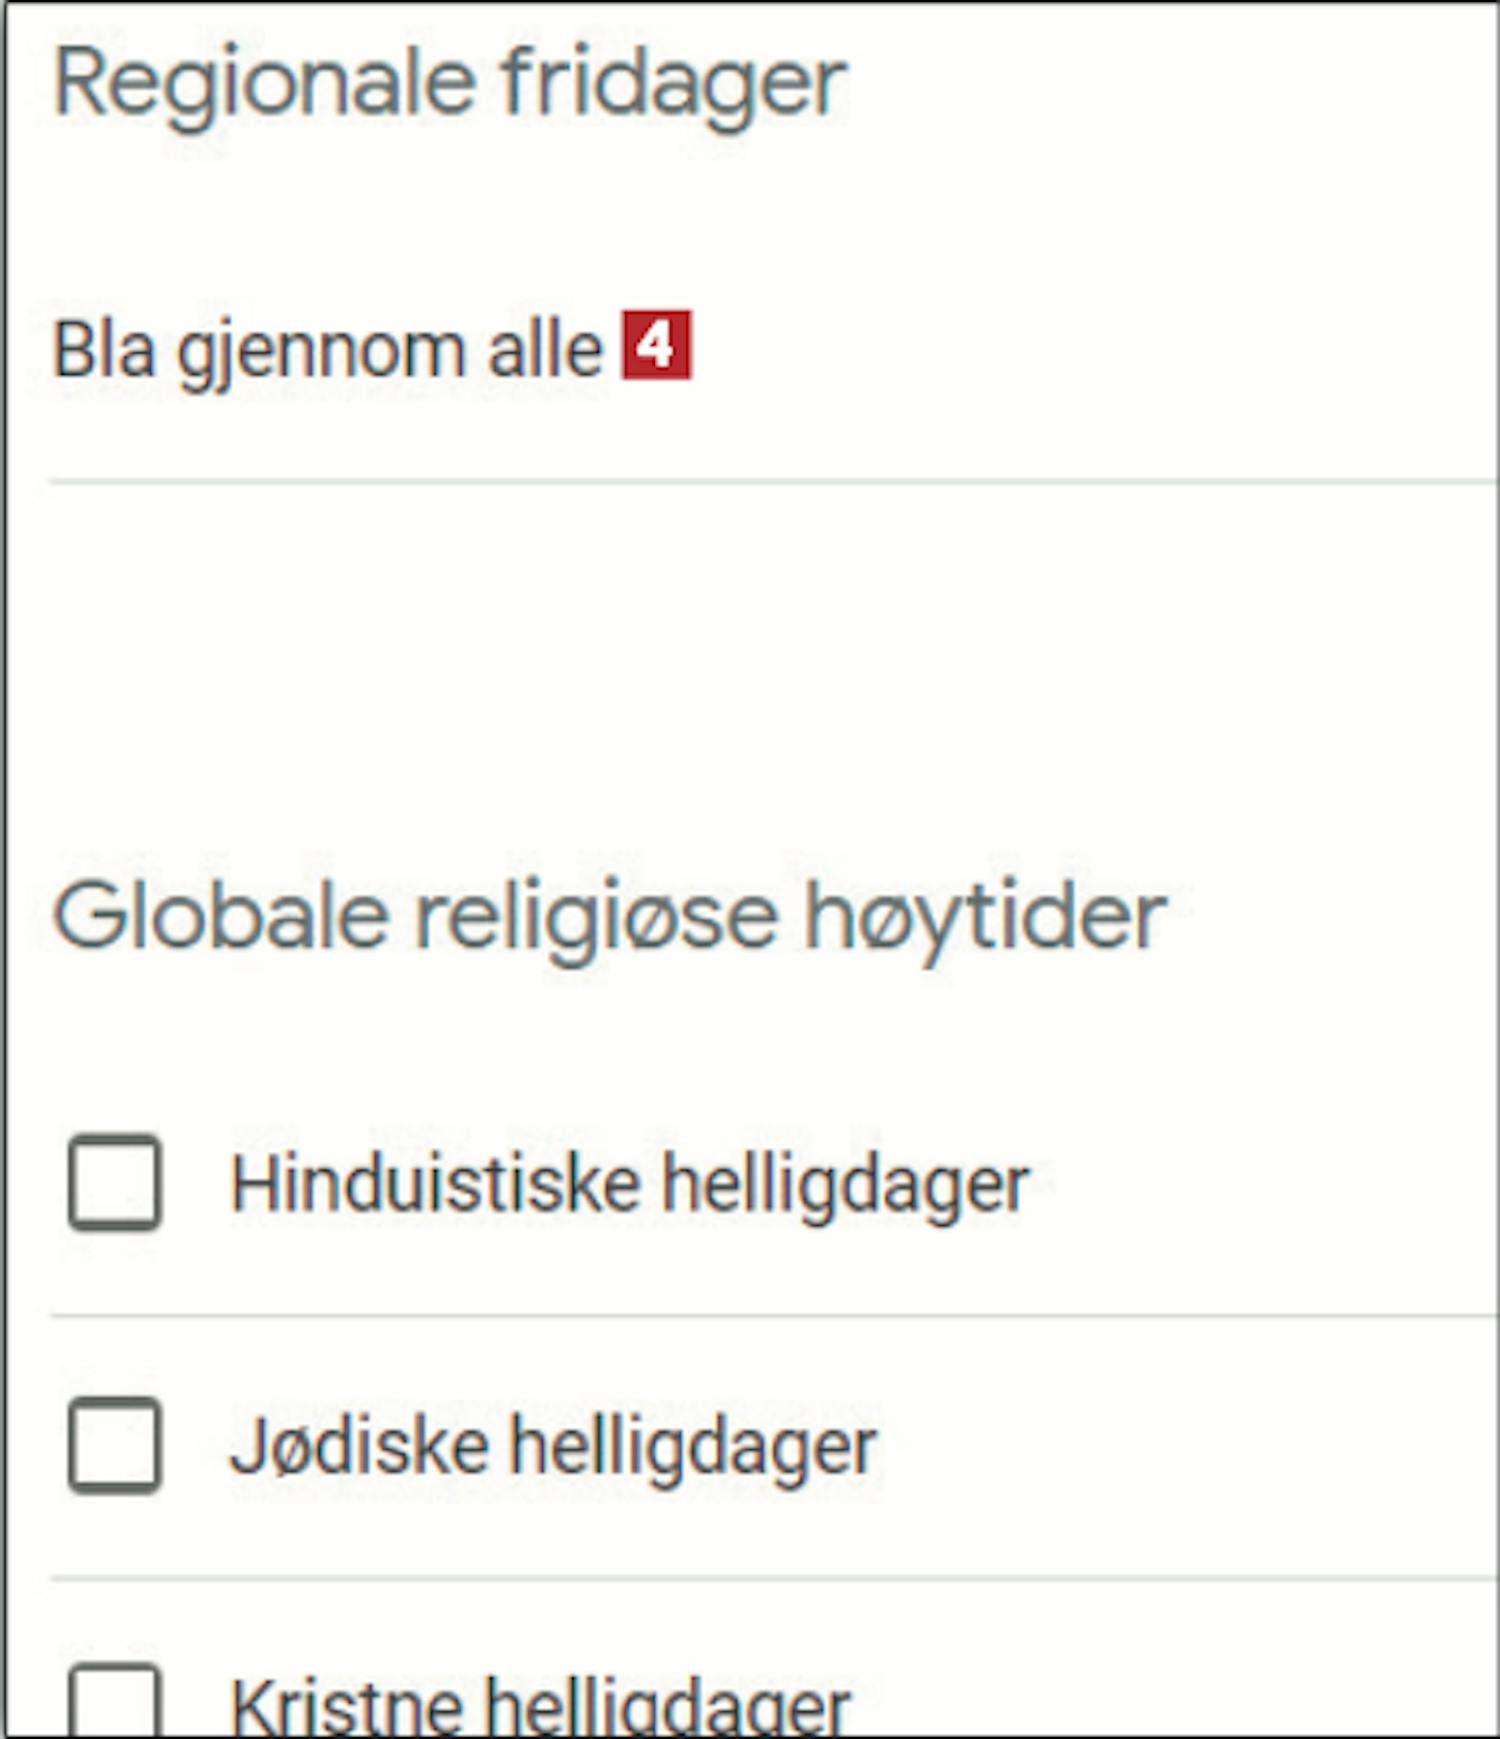Click the red number 4 badge
Viewport: 1500px width, 1739px height.
[656, 346]
